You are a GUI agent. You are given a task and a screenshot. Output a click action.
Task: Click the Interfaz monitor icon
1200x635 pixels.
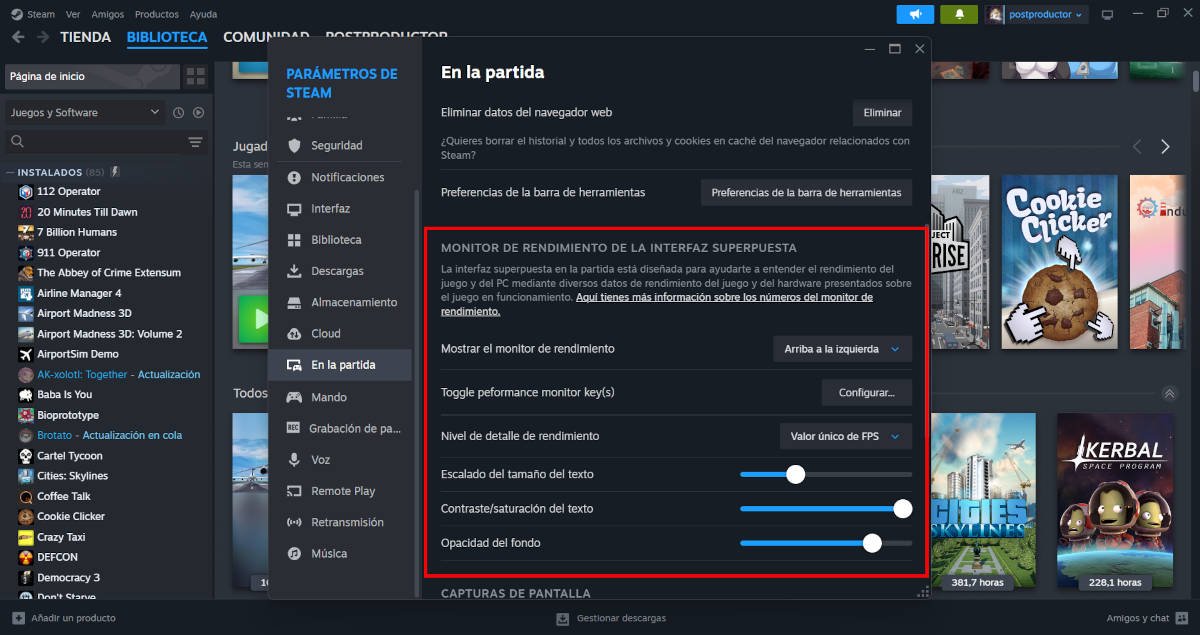pos(294,209)
